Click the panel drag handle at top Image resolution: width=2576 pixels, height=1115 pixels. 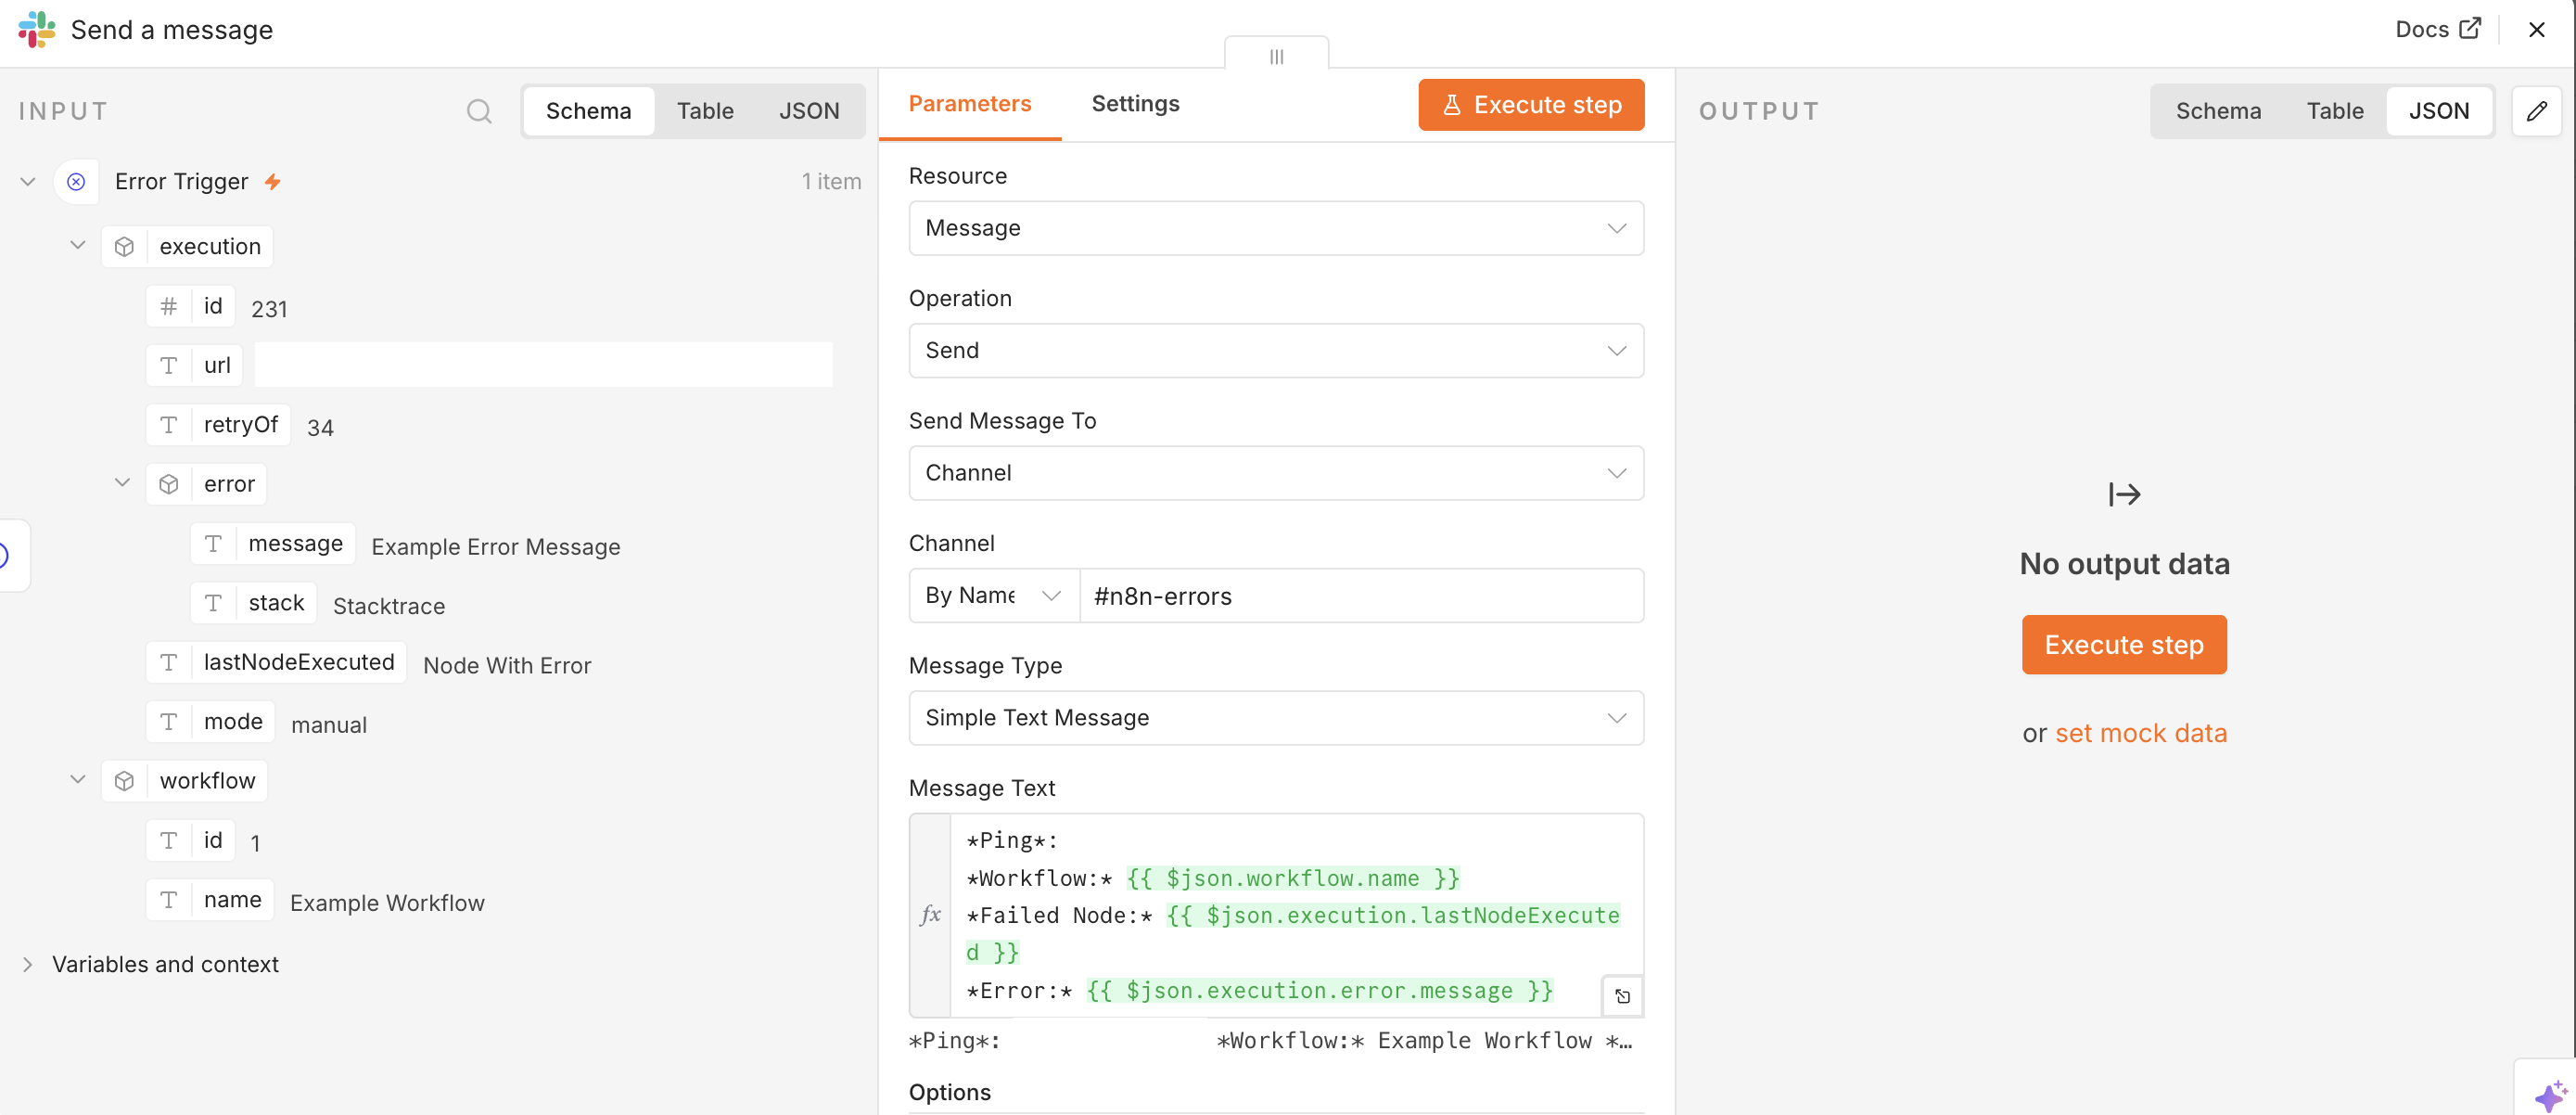coord(1276,56)
